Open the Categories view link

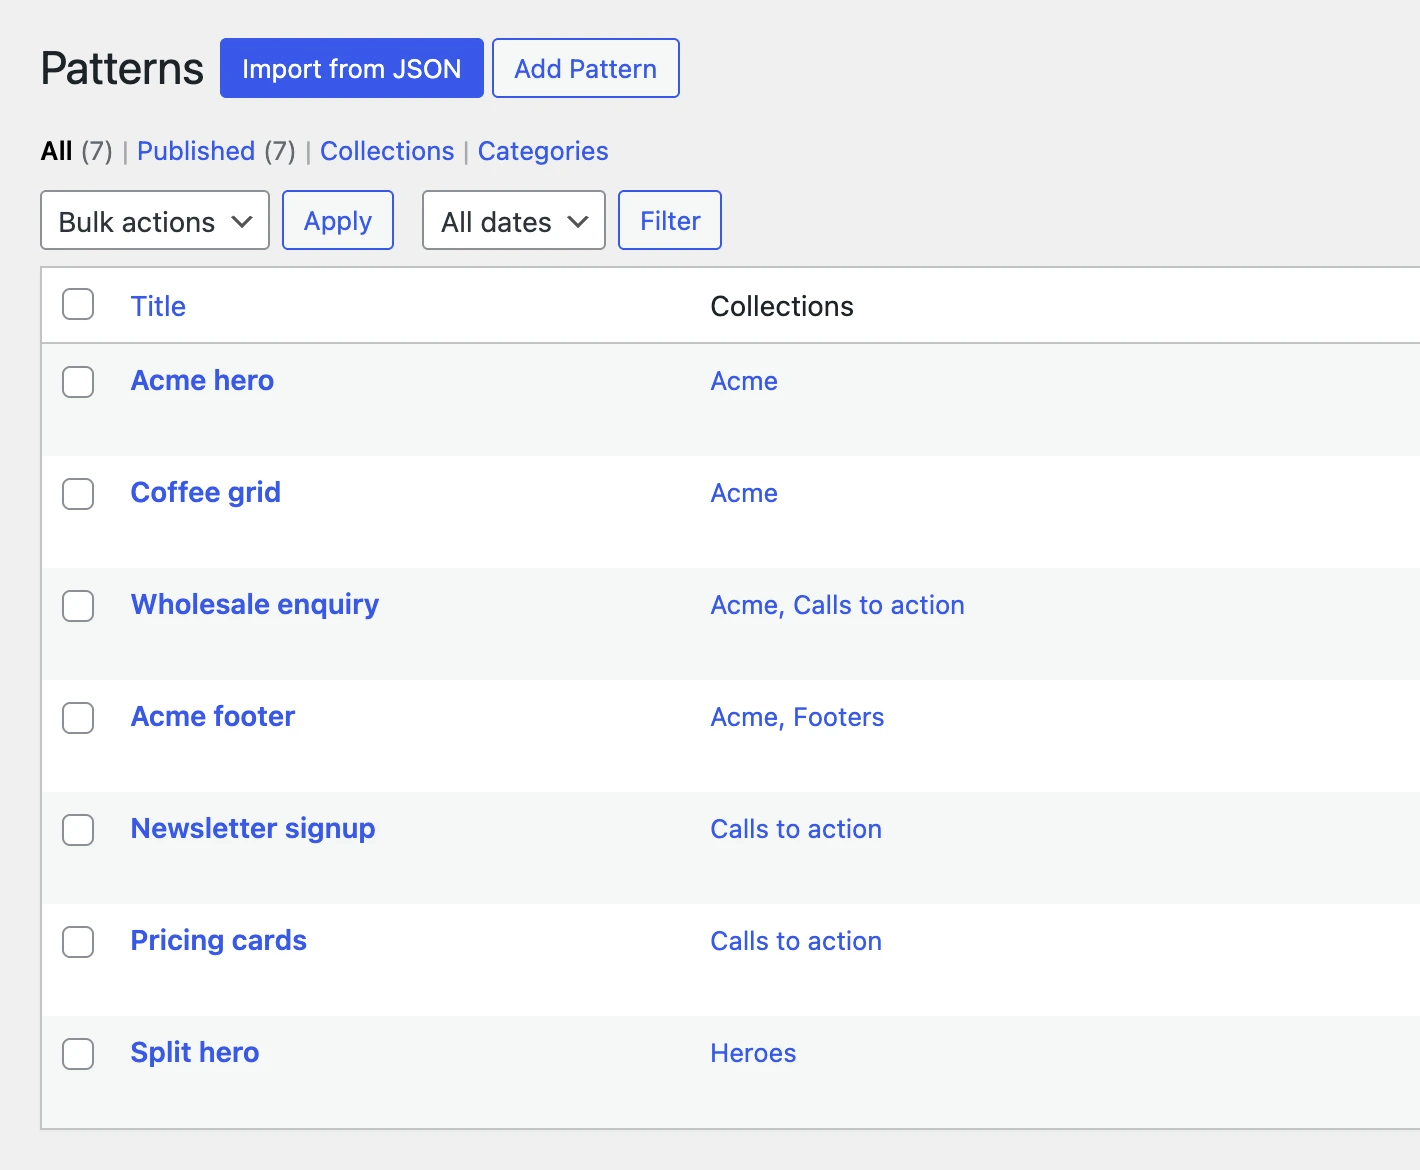[543, 151]
